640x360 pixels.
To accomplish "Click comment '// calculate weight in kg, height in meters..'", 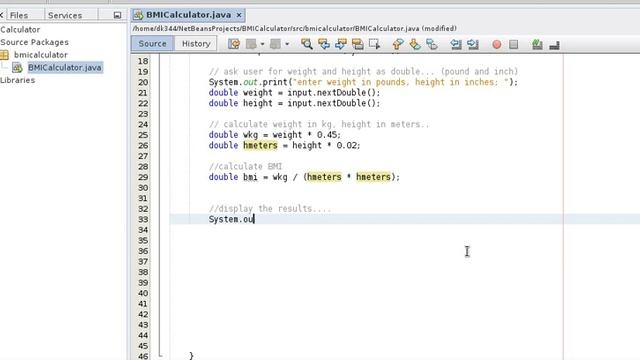I will click(x=319, y=124).
